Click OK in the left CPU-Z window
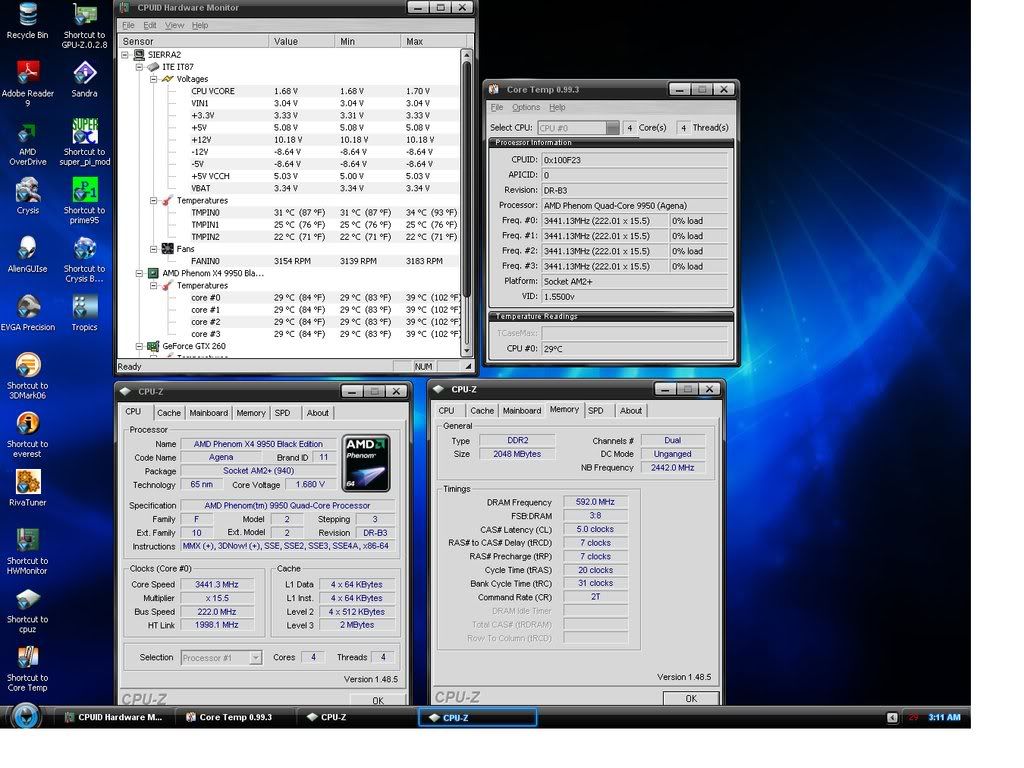 tap(378, 700)
